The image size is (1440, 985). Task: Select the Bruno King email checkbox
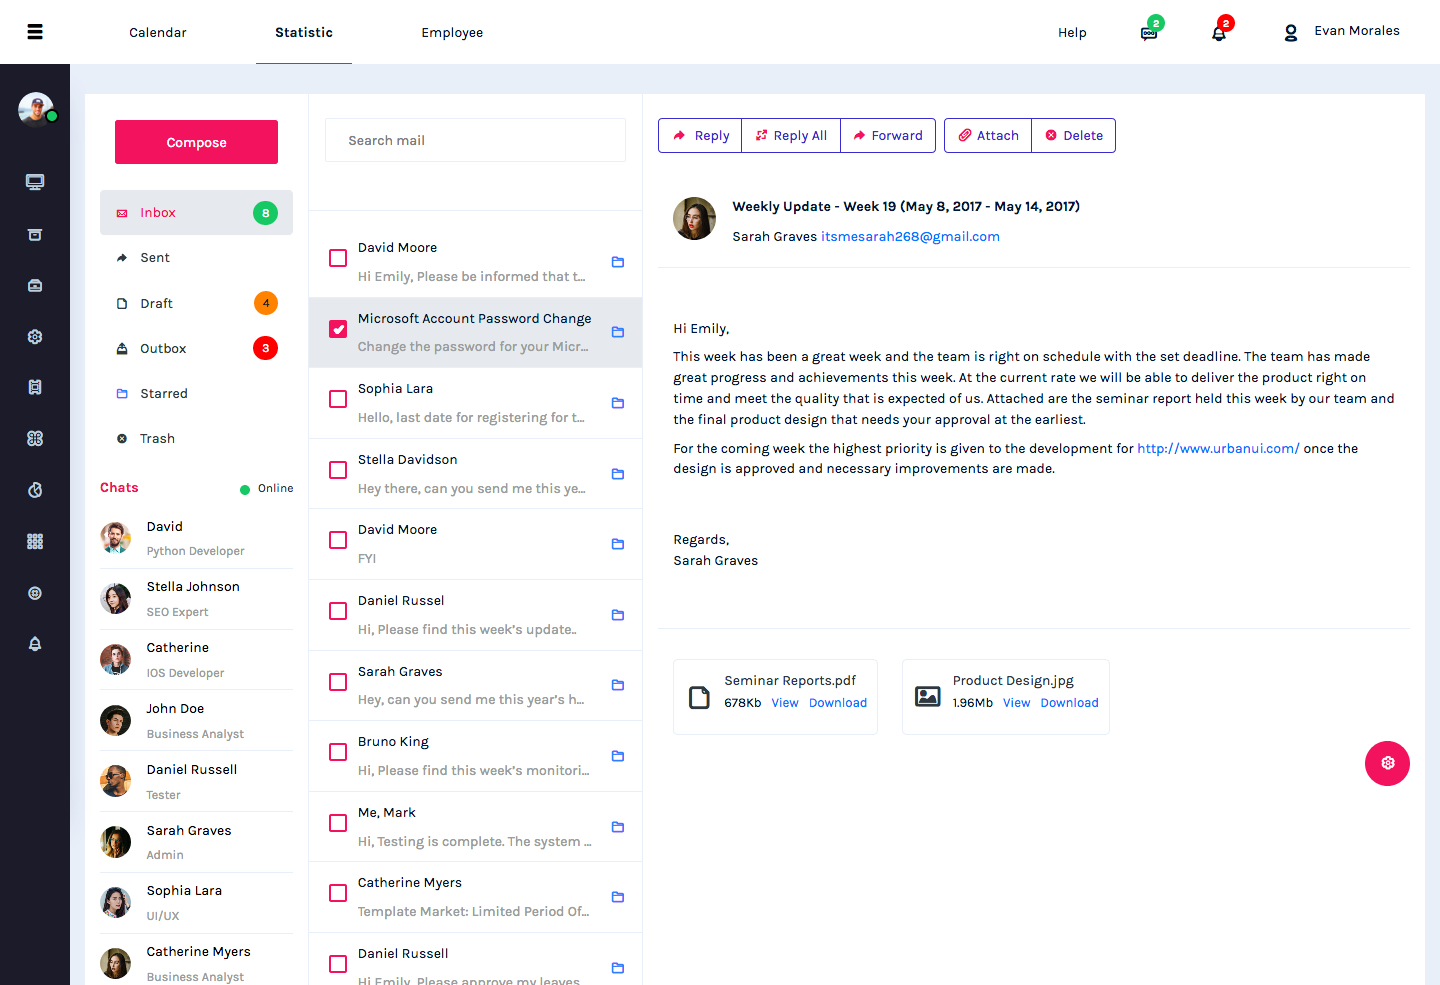pos(338,752)
